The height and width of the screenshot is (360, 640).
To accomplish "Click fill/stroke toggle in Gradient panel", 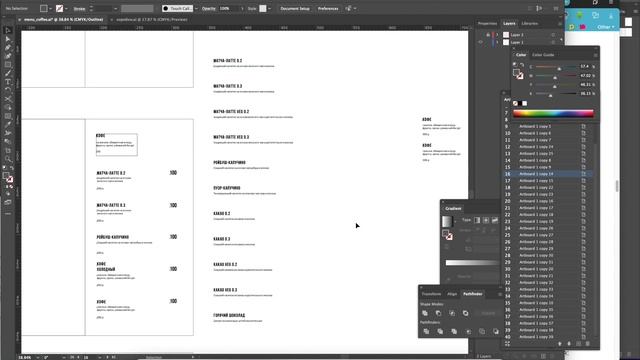I will 447,235.
